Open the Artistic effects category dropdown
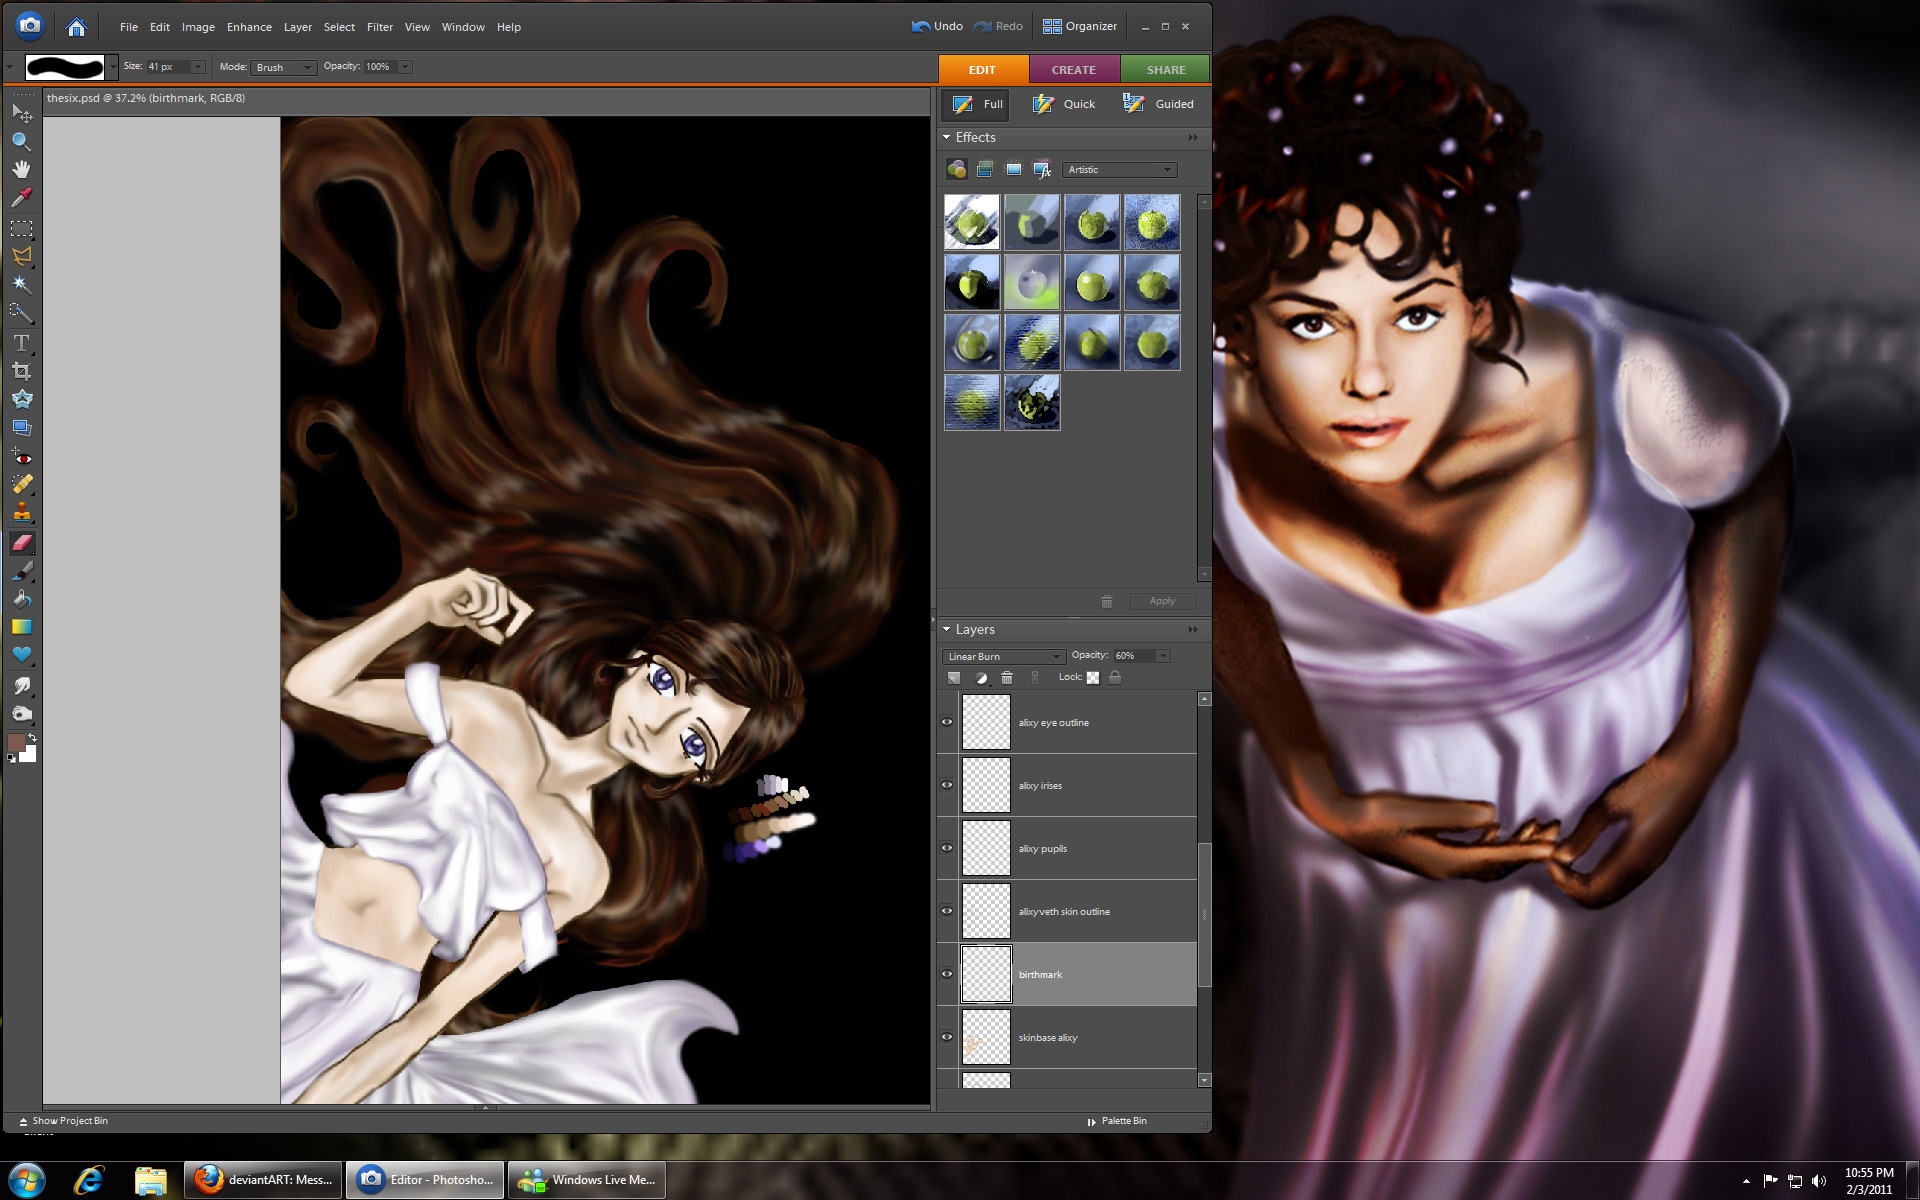 click(x=1120, y=170)
